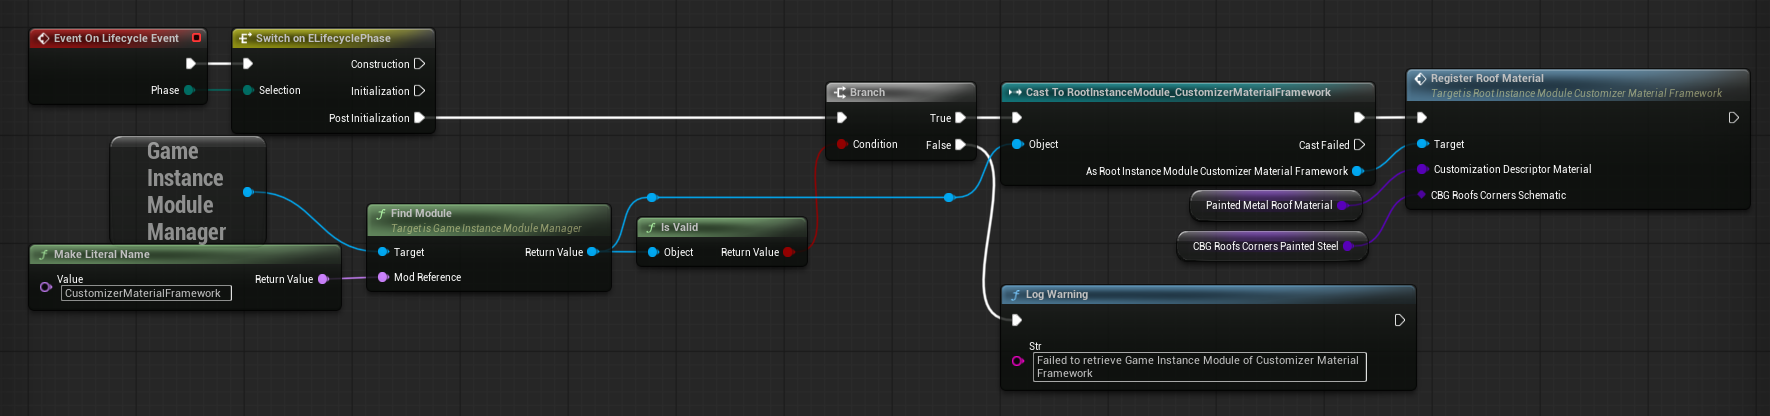The image size is (1770, 416).
Task: Click the red delegate pin on Event On Lifecycle Event
Action: pos(196,38)
